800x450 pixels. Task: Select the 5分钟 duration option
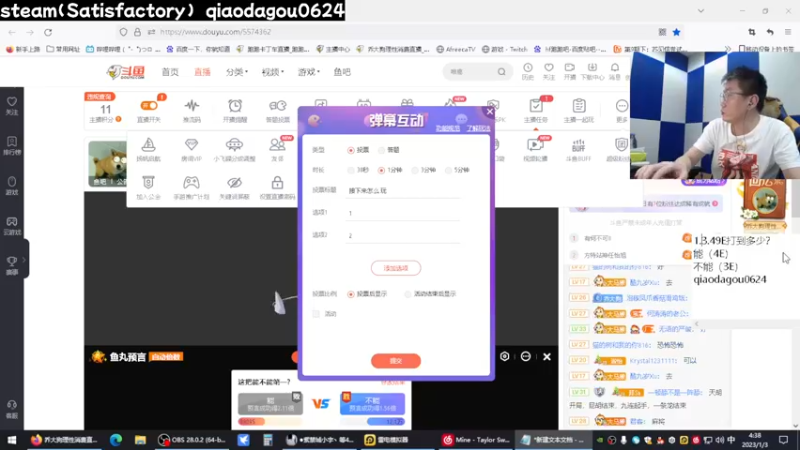448,170
